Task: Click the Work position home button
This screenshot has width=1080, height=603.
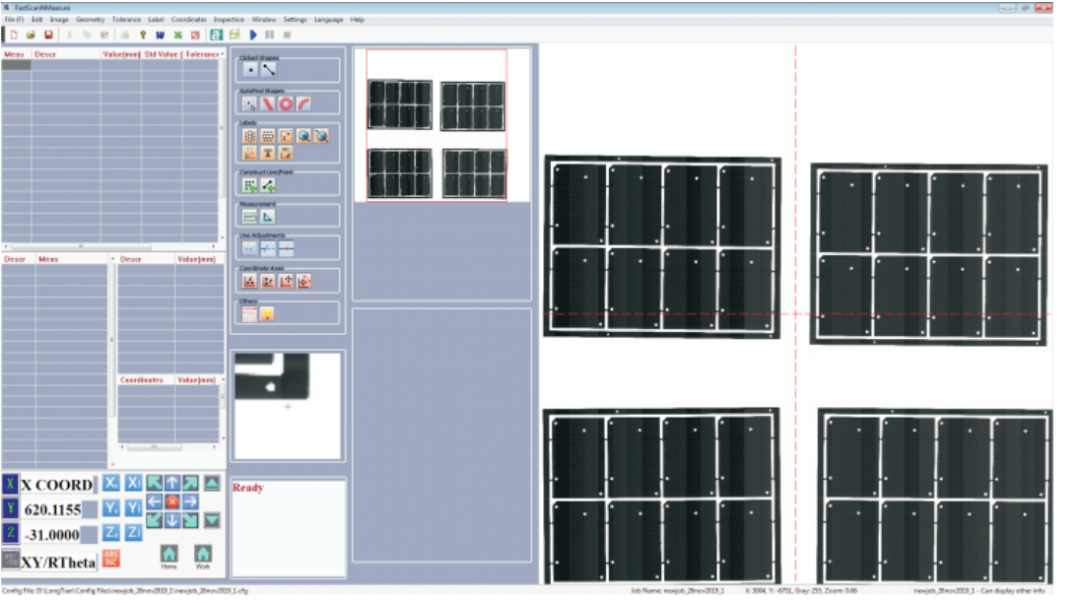Action: coord(202,555)
